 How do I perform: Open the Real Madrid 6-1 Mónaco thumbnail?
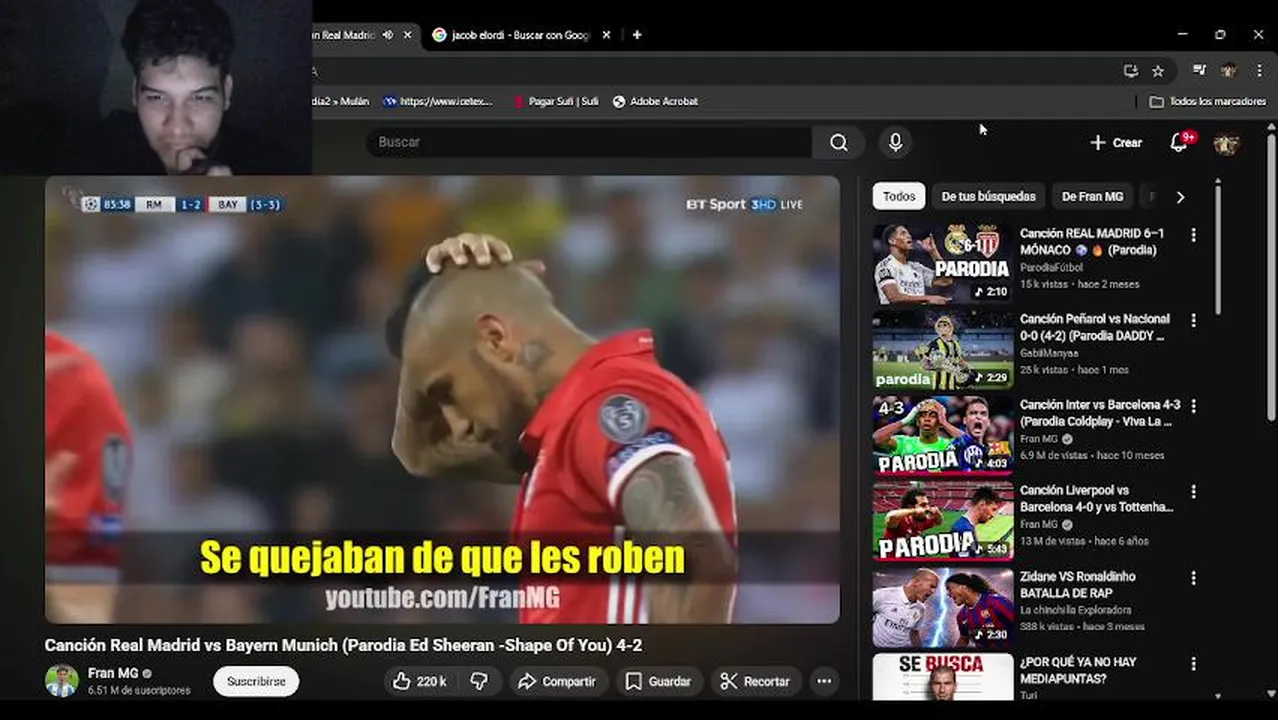pos(942,264)
